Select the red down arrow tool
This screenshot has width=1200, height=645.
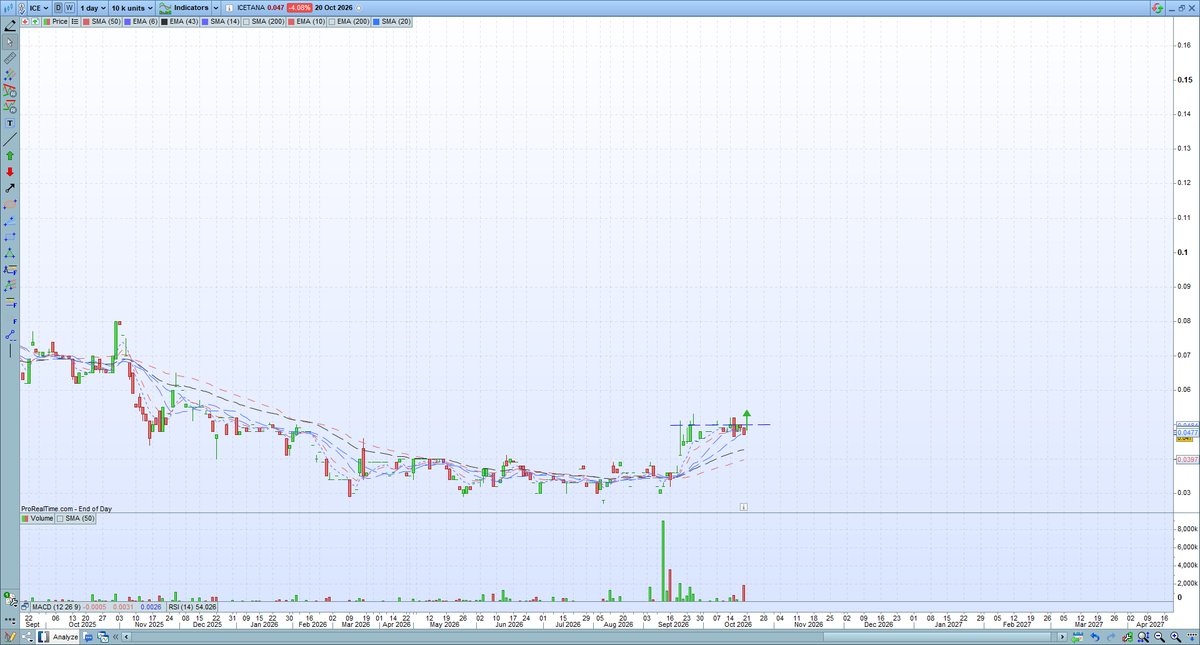[x=10, y=172]
